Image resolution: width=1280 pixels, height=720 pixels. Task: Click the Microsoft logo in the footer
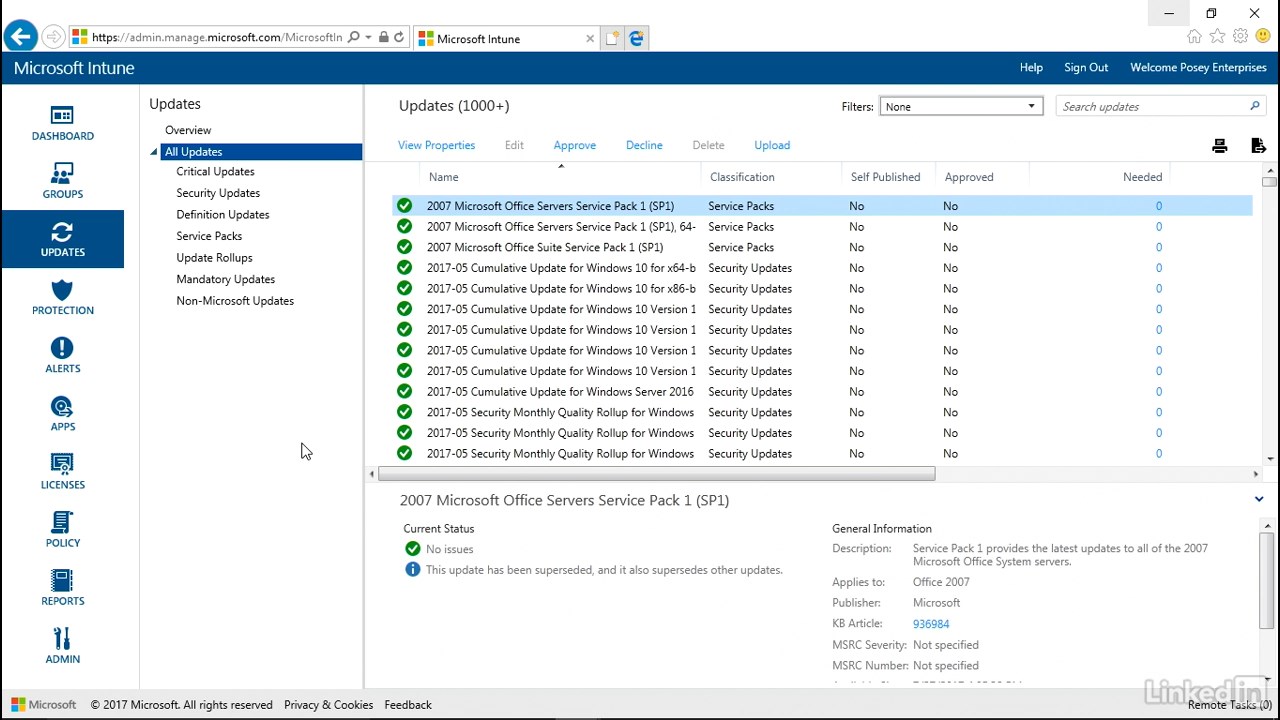coord(44,705)
